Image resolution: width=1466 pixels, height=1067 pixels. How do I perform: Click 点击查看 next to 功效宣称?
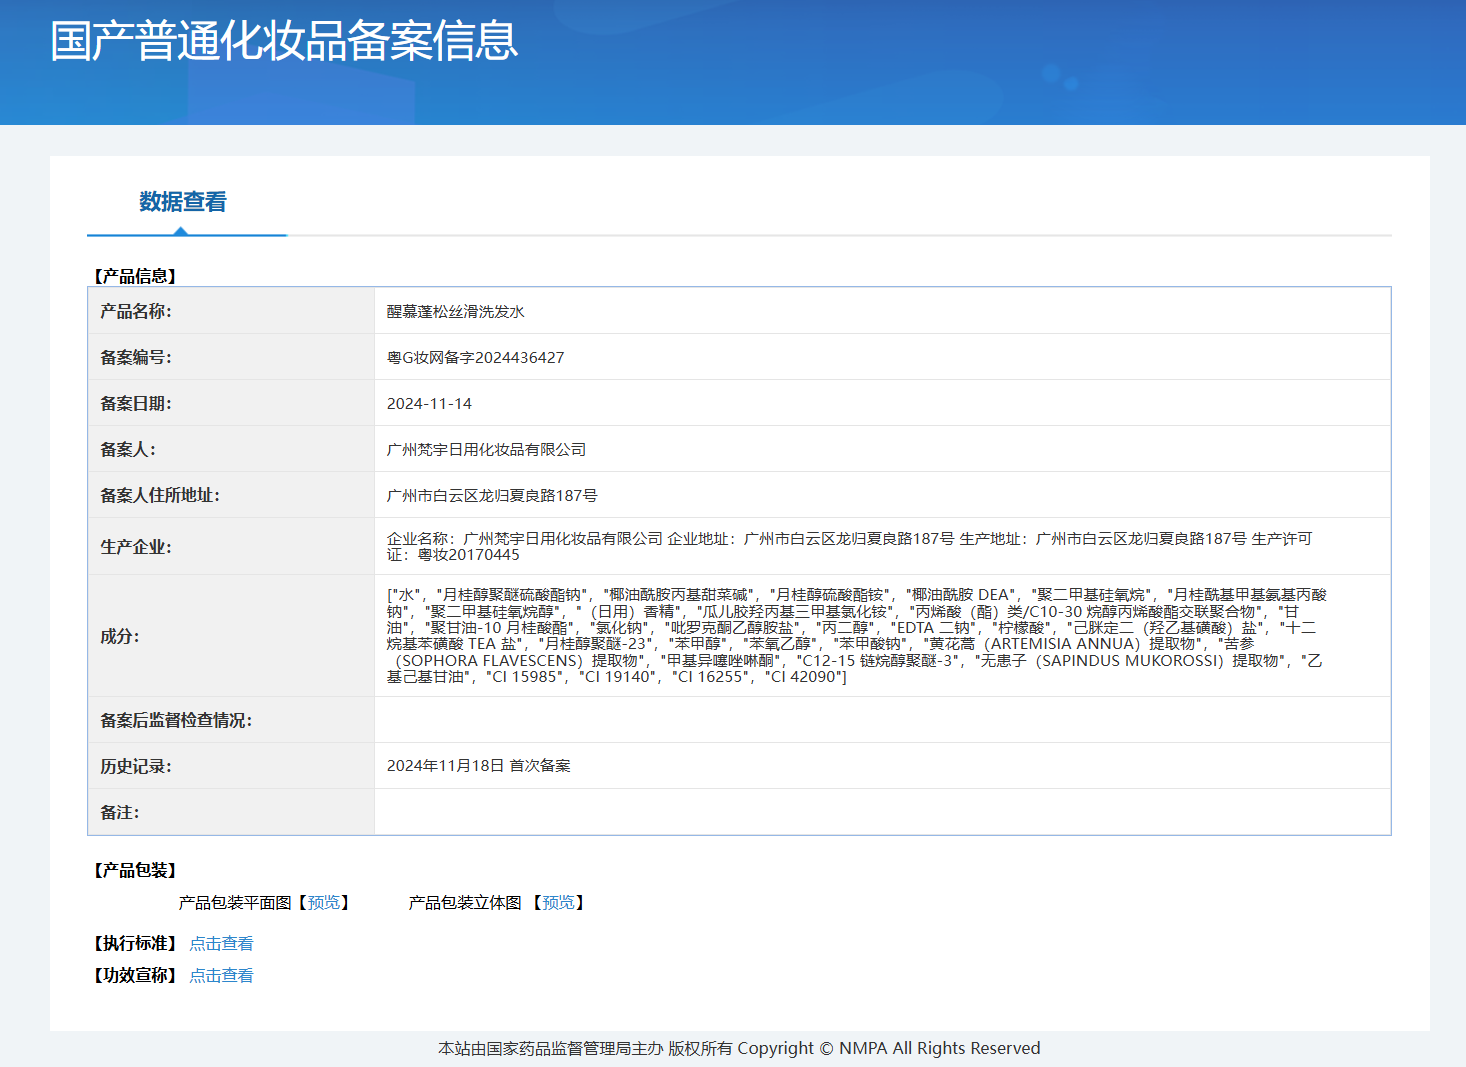(x=221, y=976)
